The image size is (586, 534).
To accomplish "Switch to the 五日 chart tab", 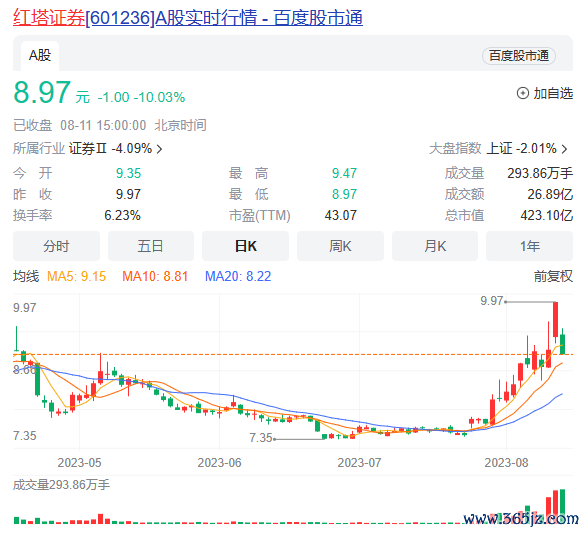I will click(x=151, y=246).
